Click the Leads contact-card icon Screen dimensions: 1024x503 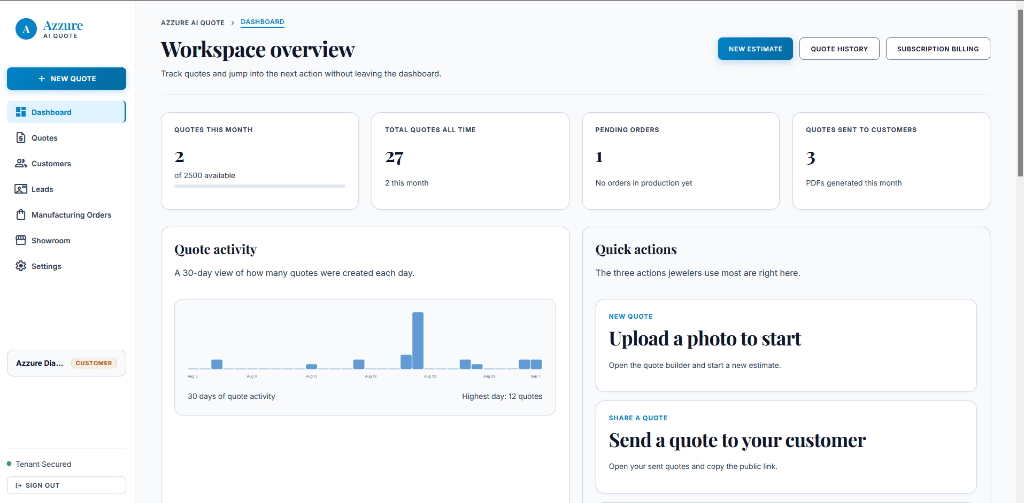point(20,189)
